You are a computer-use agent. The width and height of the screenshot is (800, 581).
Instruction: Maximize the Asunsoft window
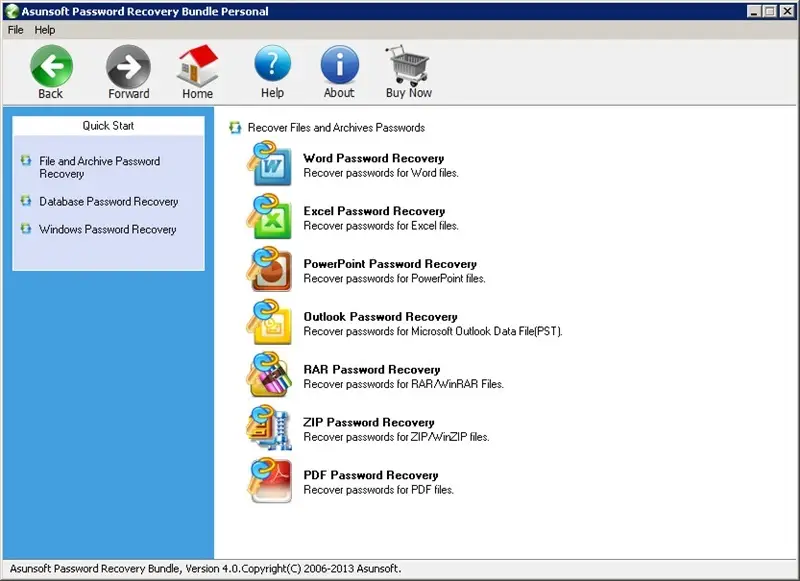(x=770, y=11)
